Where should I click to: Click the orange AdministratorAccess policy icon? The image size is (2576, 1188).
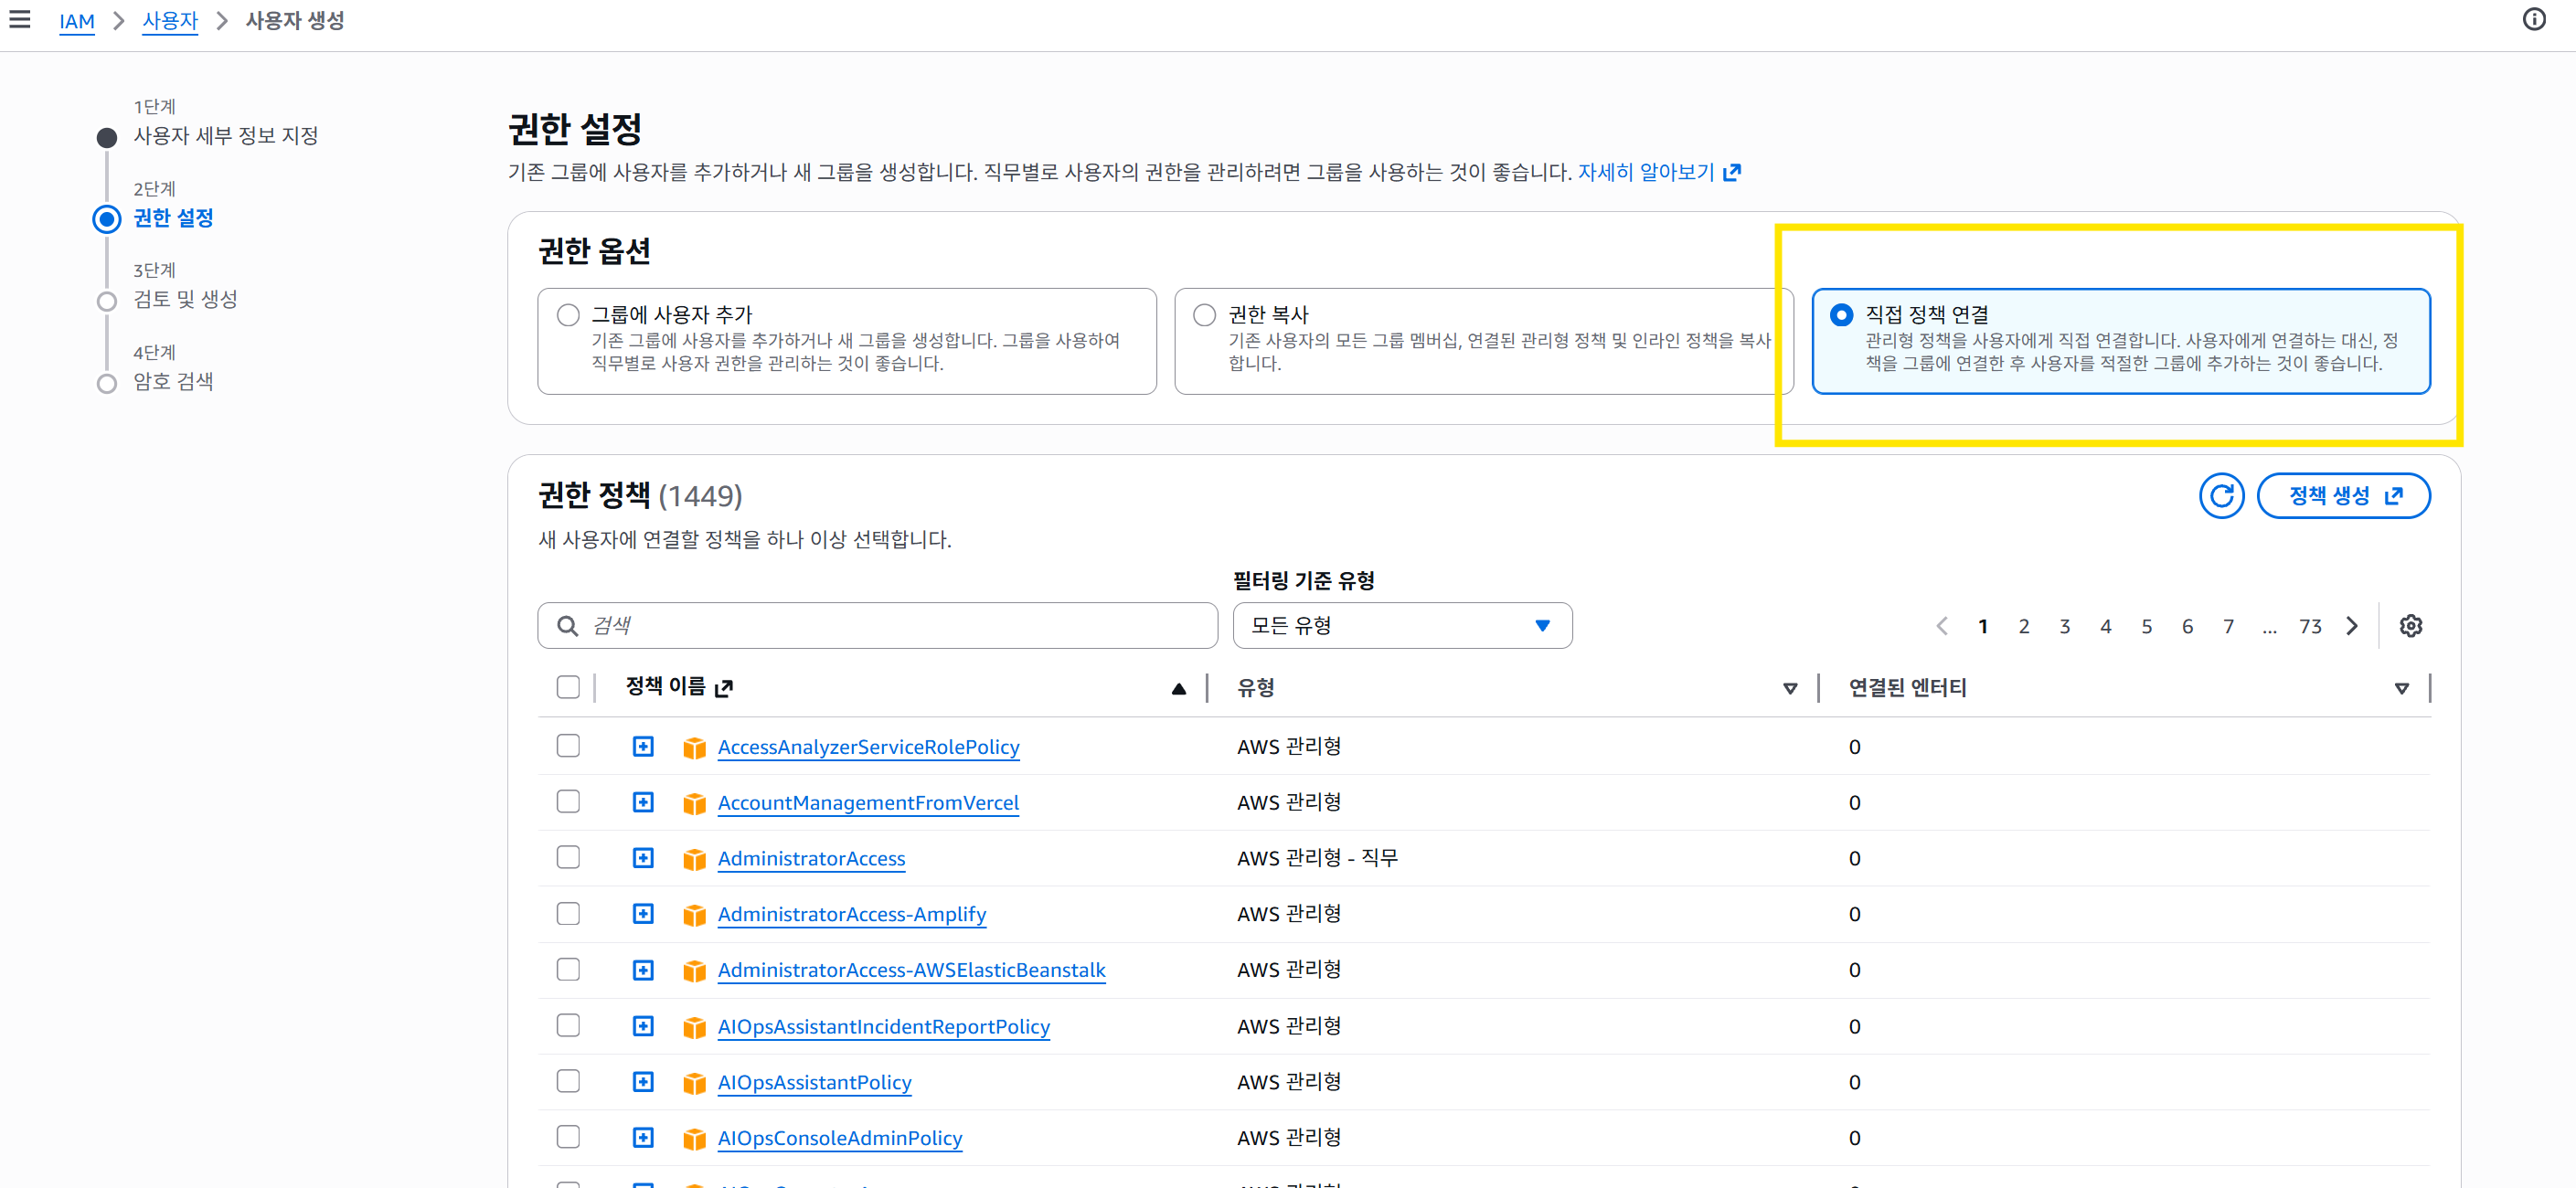[x=694, y=859]
